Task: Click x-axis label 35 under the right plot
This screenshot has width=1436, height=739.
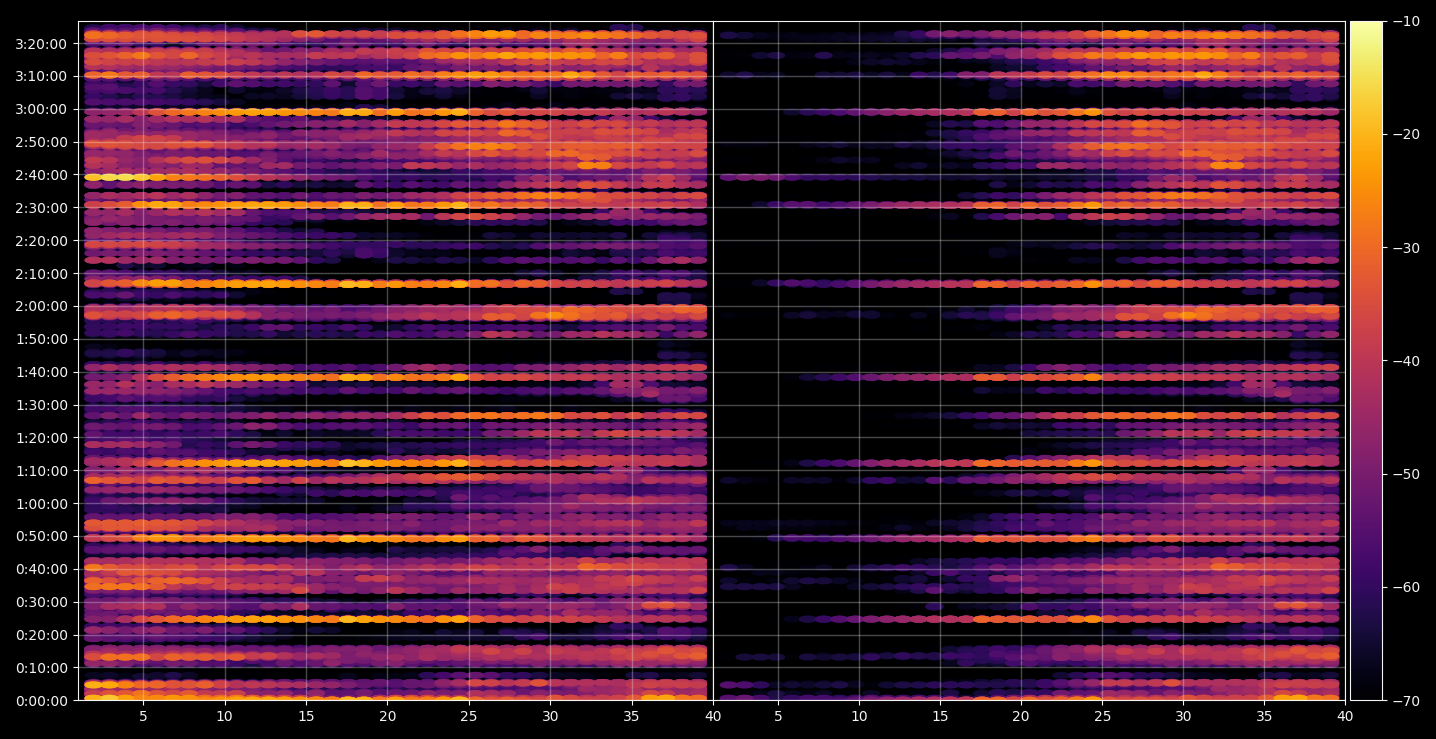Action: pyautogui.click(x=1265, y=717)
